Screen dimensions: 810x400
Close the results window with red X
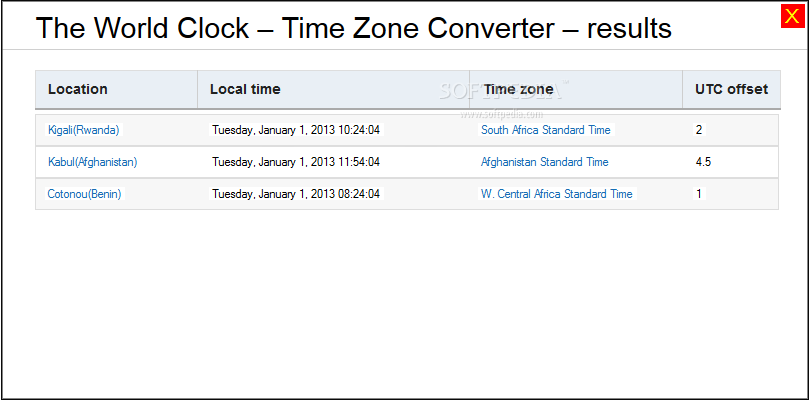792,16
